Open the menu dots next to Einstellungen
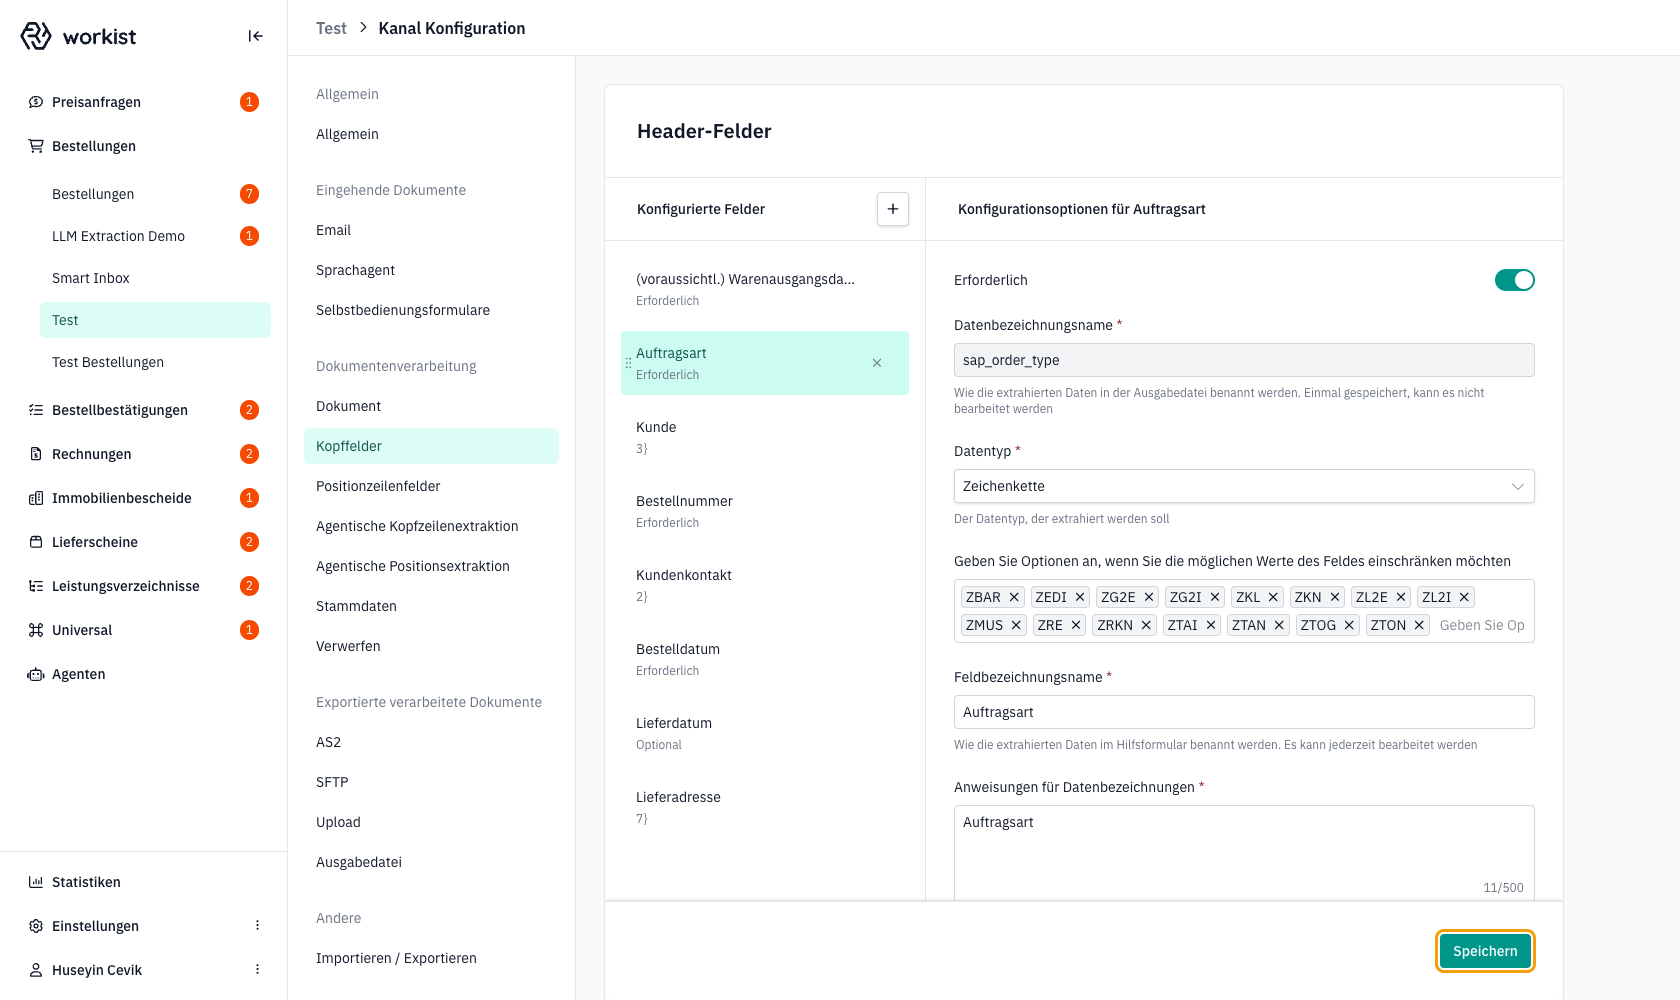Viewport: 1680px width, 1000px height. [257, 926]
